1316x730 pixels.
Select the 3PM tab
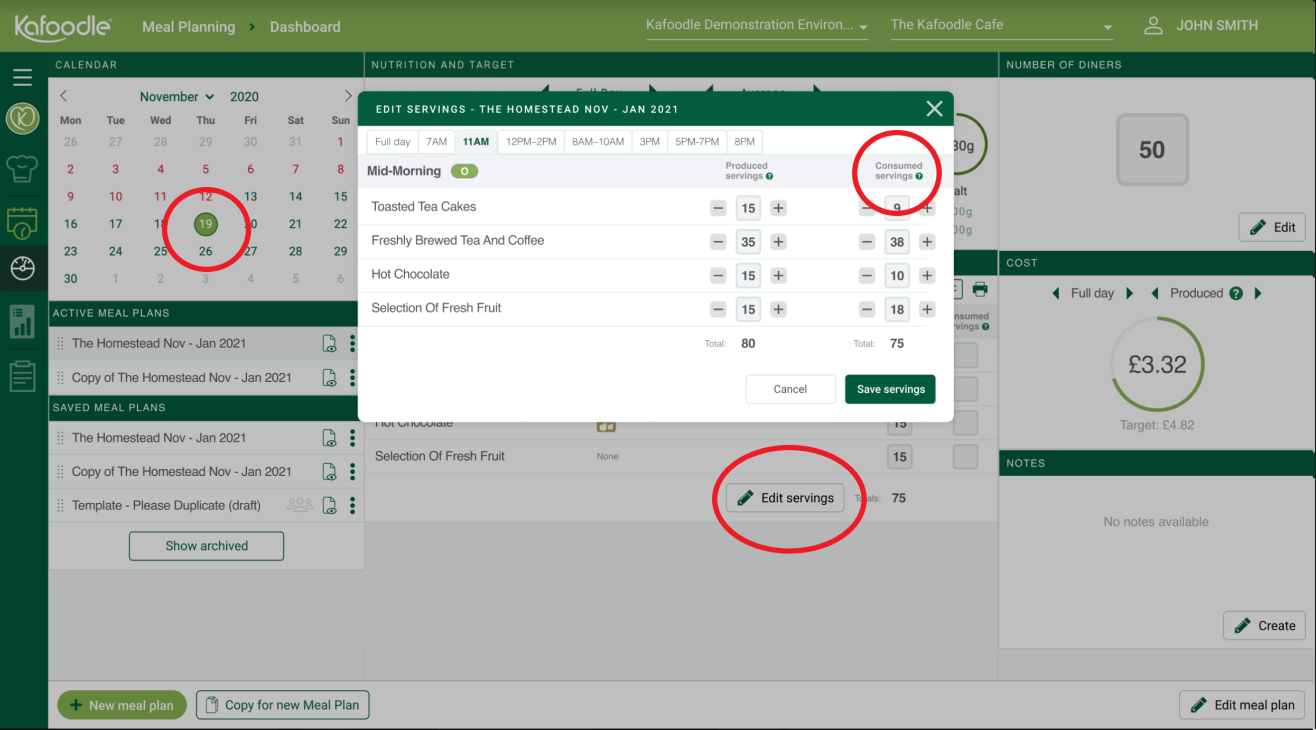[x=650, y=142]
